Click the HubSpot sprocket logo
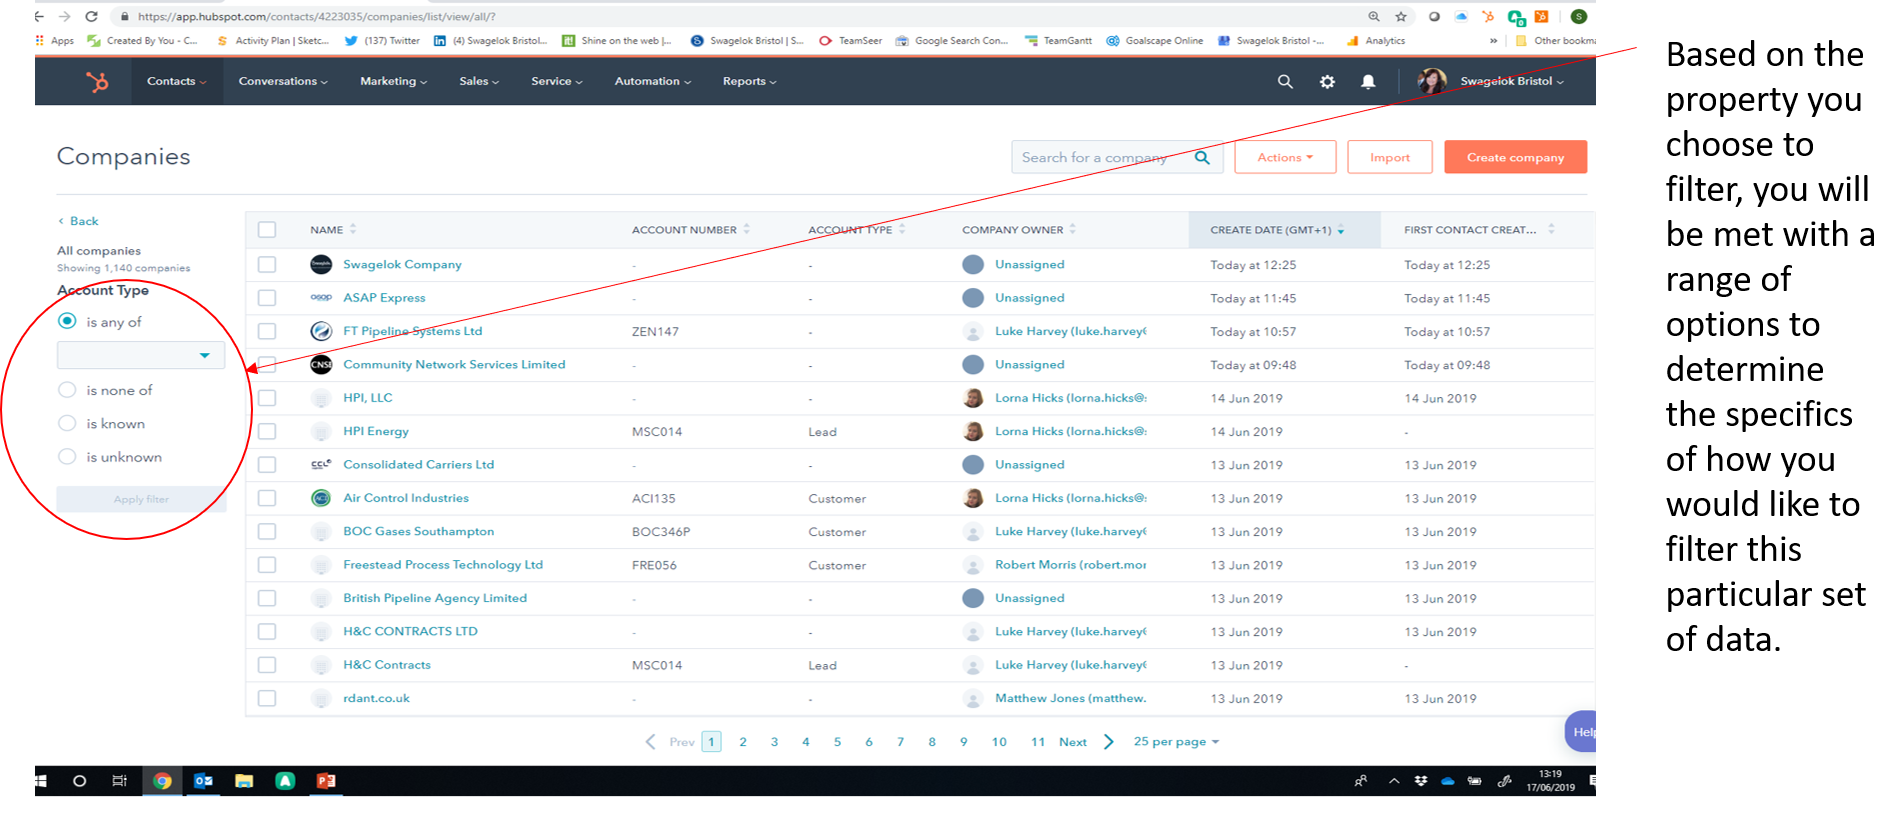 [x=97, y=82]
